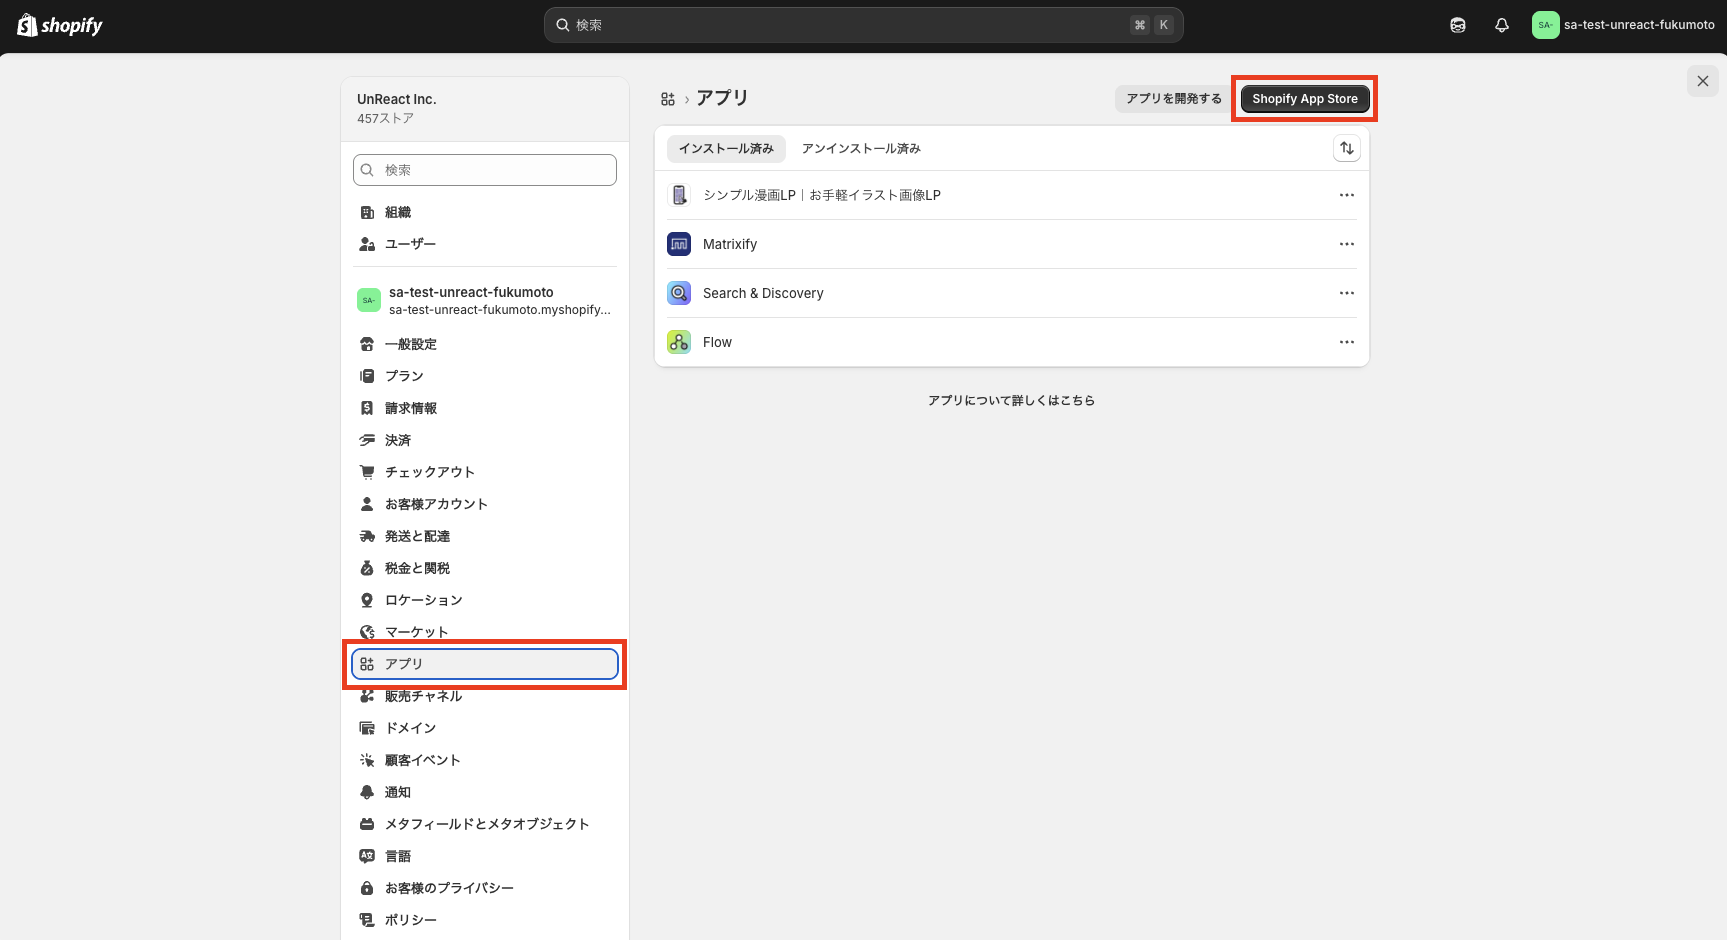Click the 税金と関税 icon

(x=367, y=568)
